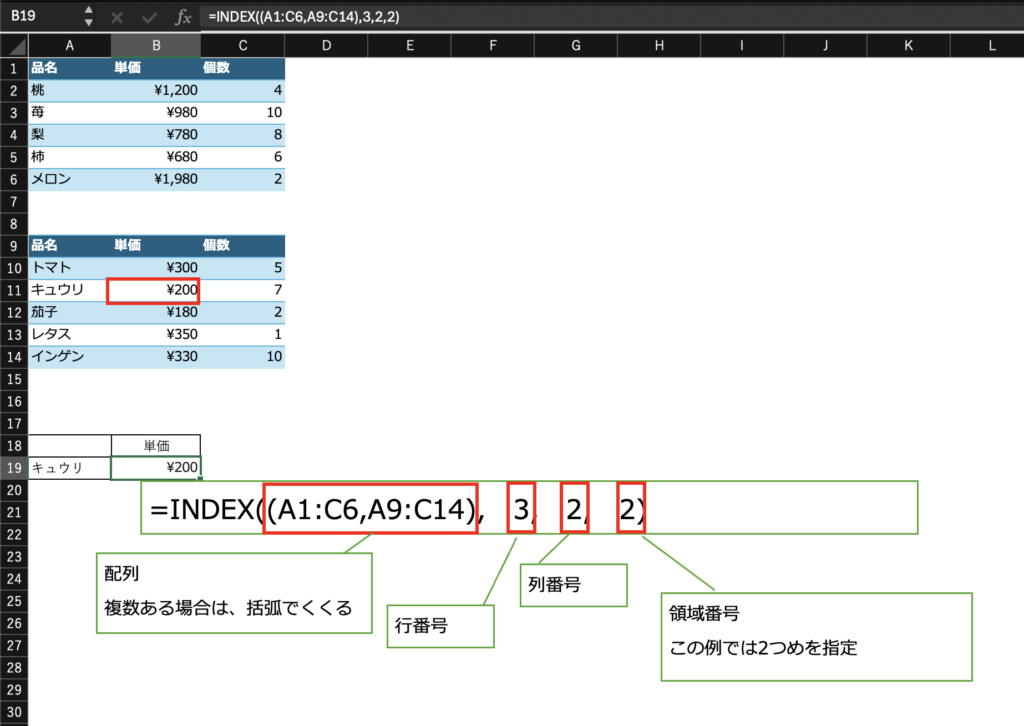Click the B19 name box field
Image resolution: width=1024 pixels, height=726 pixels.
coord(40,17)
